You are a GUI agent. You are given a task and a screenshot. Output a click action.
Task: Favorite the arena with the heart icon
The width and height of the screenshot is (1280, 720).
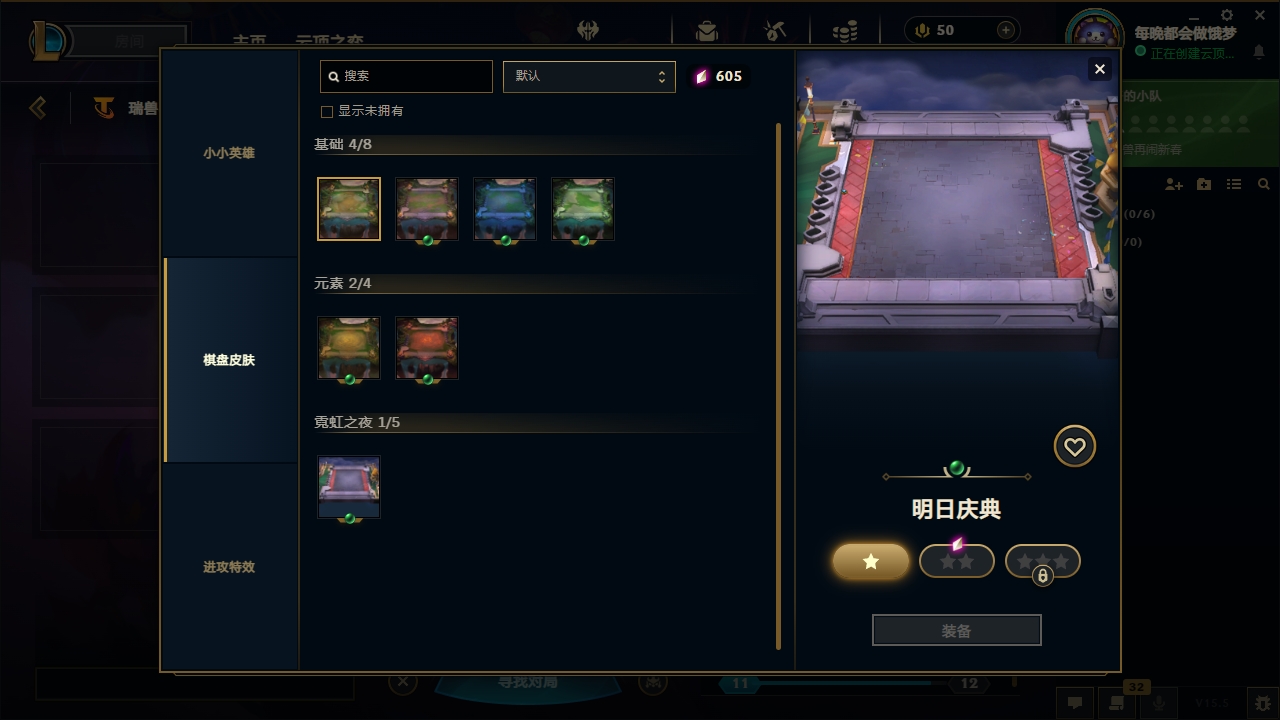click(1075, 446)
